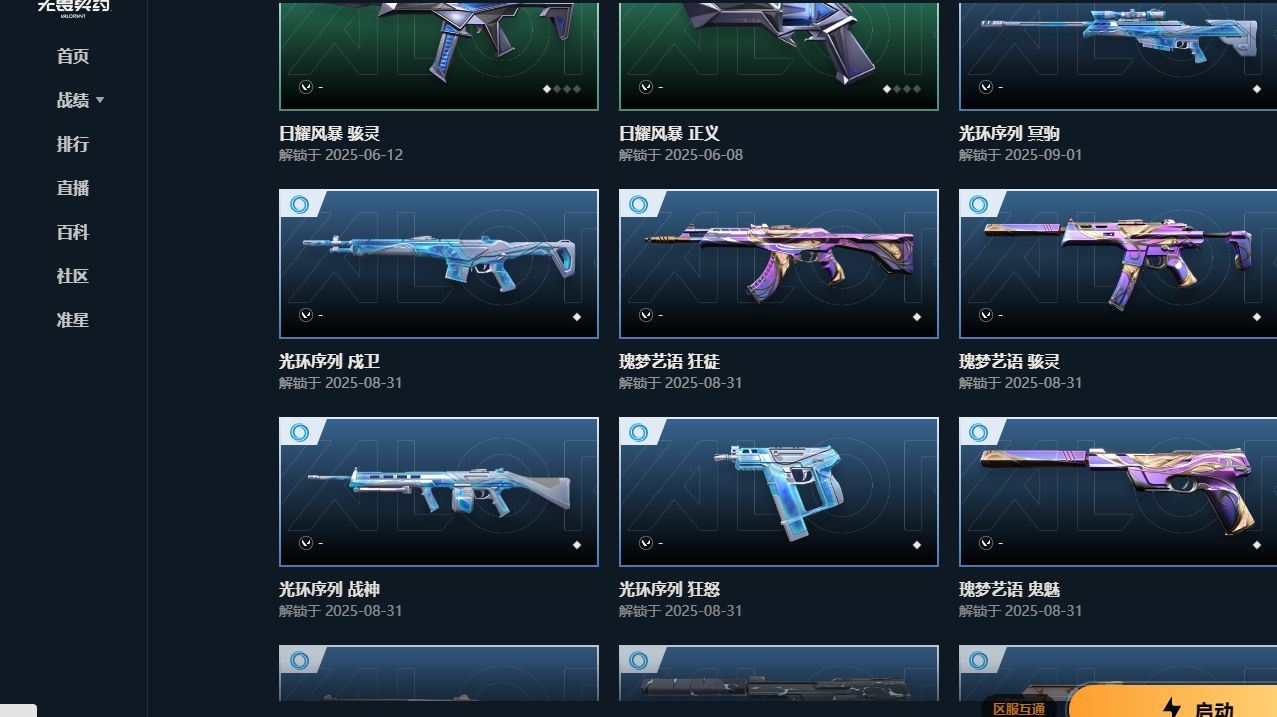This screenshot has height=717, width=1277.
Task: Select first level diamond on 日耀风暴 骇灵 card
Action: click(x=547, y=89)
